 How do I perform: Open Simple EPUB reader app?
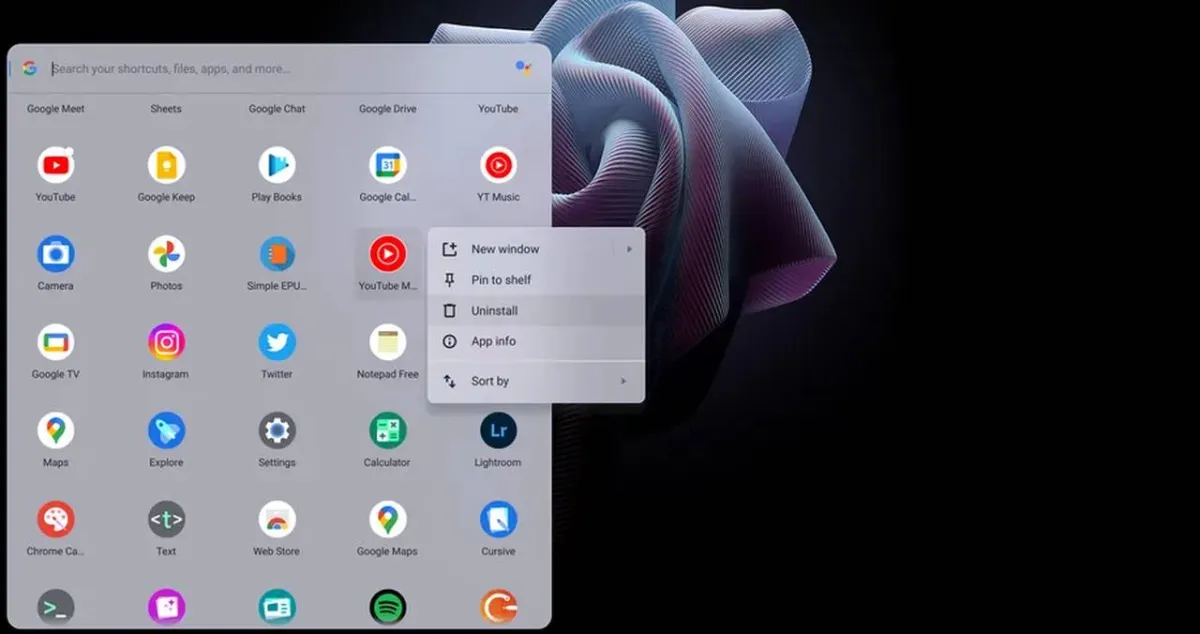click(x=277, y=254)
